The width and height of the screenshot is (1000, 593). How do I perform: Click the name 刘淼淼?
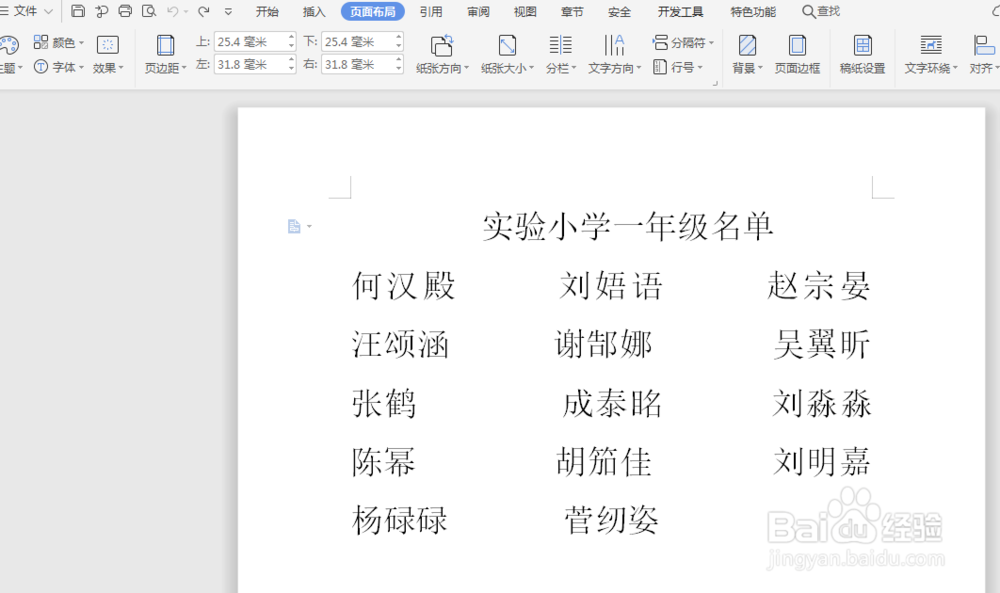tap(822, 404)
